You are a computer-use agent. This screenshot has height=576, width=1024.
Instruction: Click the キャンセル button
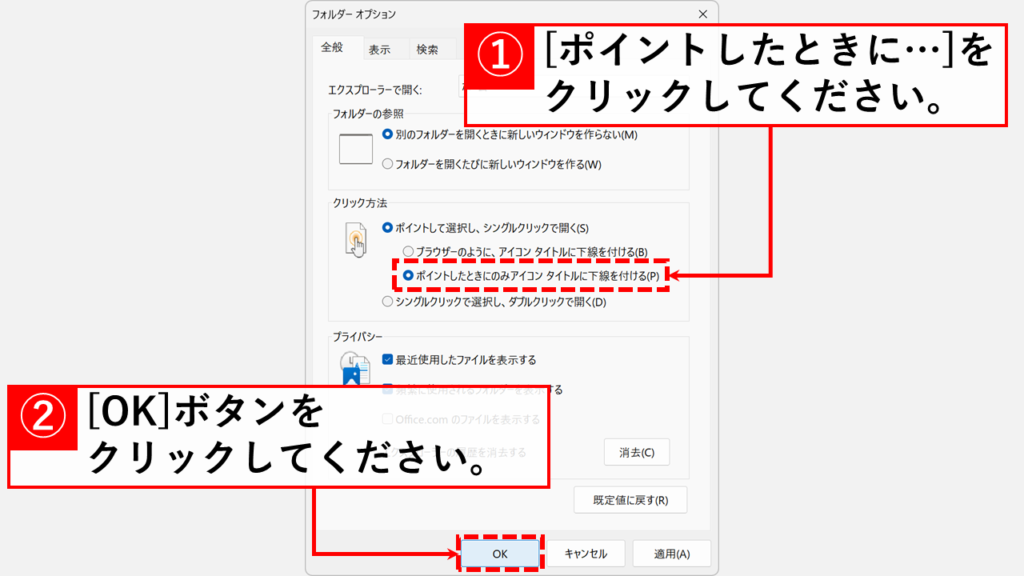pos(585,554)
